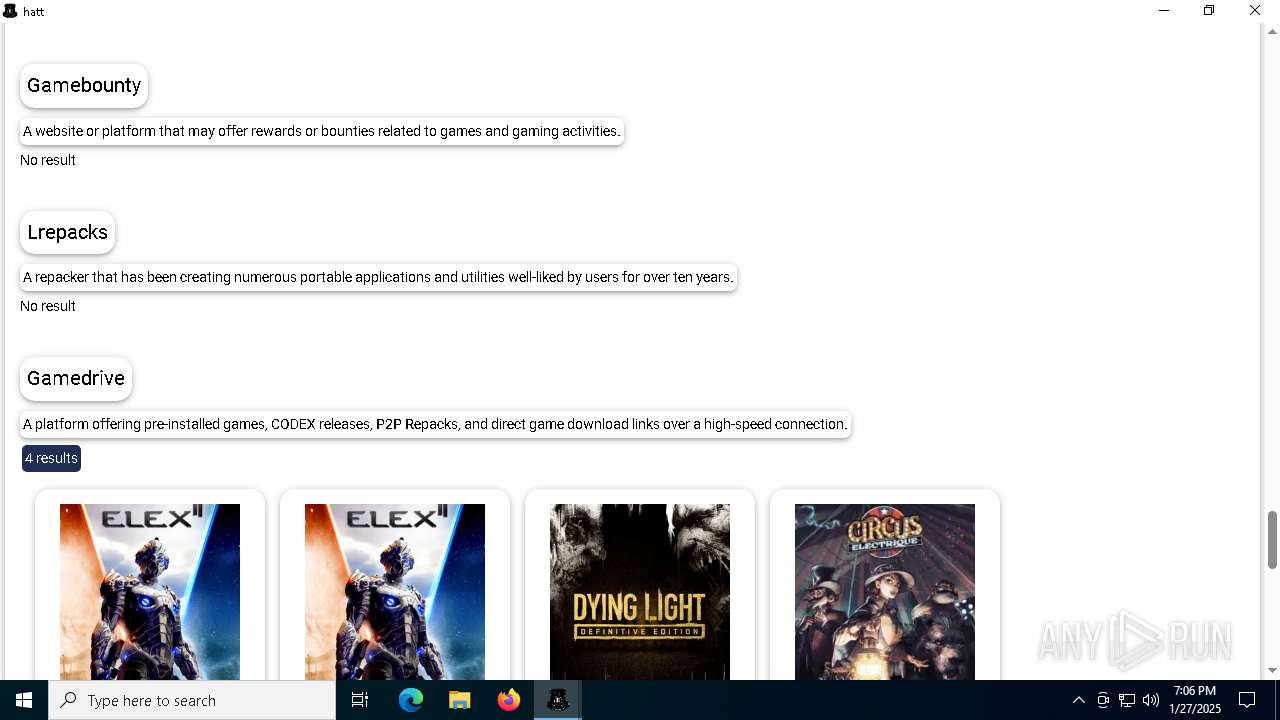Click the Lrepacks source heading

(x=67, y=232)
